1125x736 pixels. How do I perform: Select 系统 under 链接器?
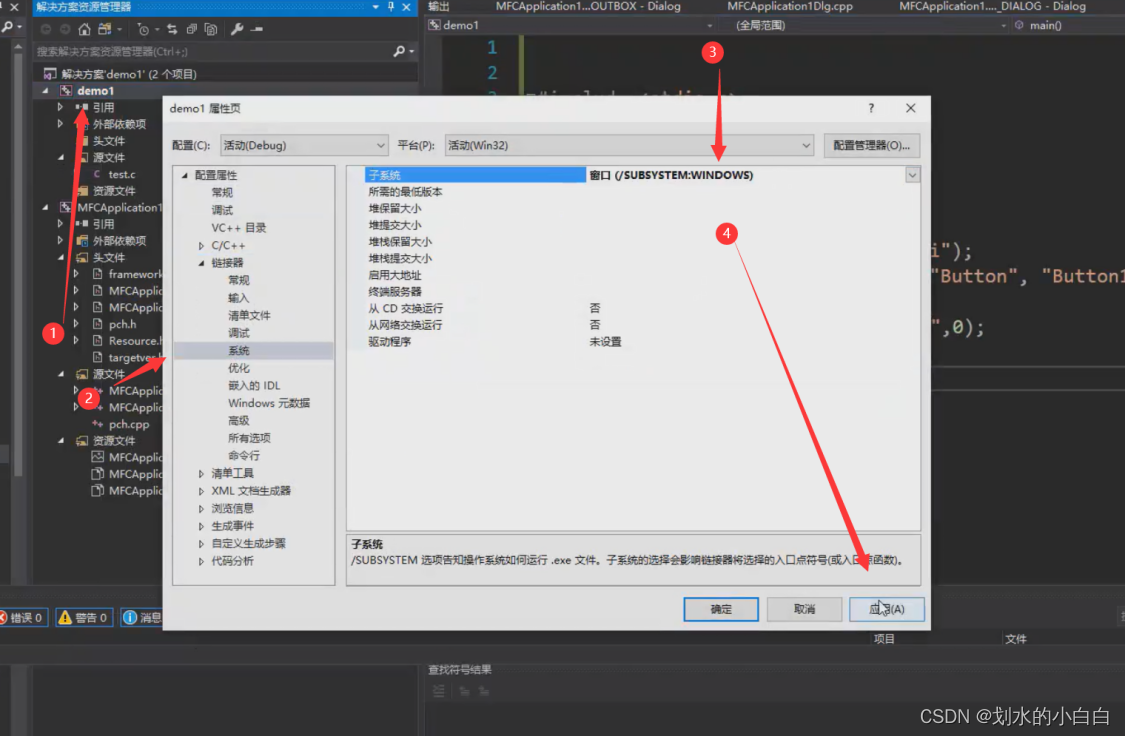tap(238, 351)
